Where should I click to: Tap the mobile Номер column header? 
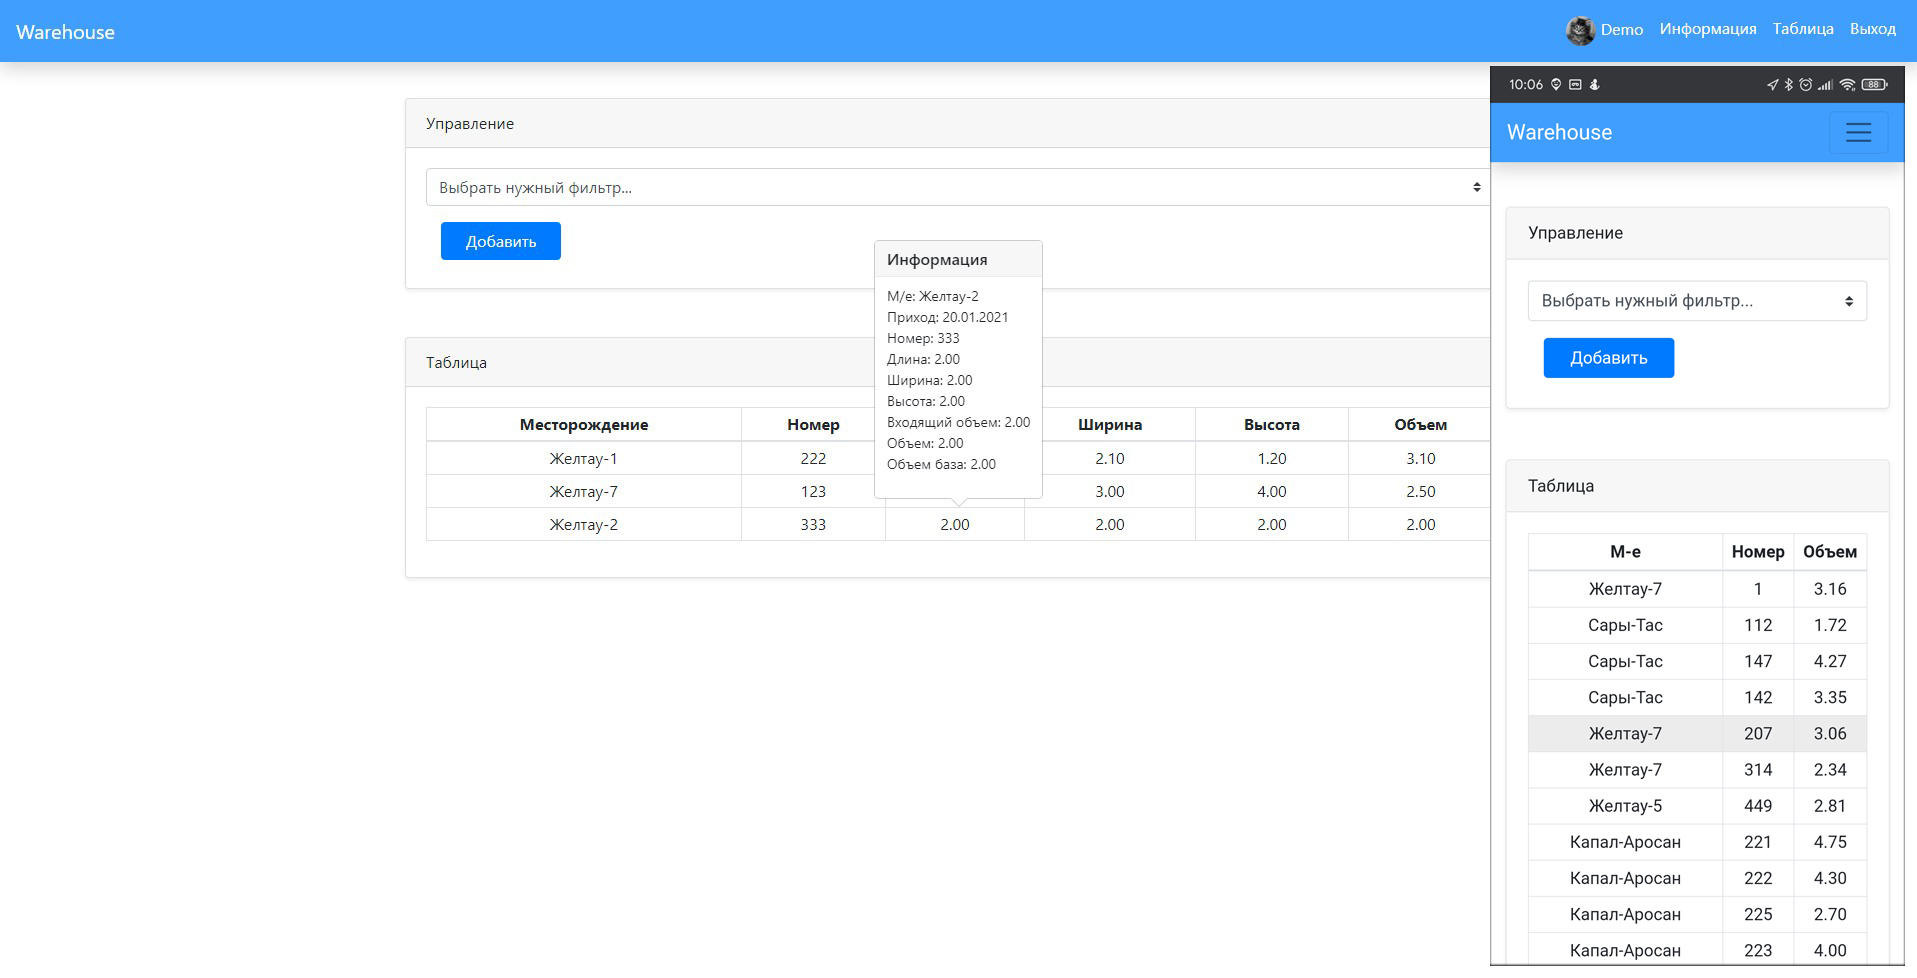point(1758,552)
